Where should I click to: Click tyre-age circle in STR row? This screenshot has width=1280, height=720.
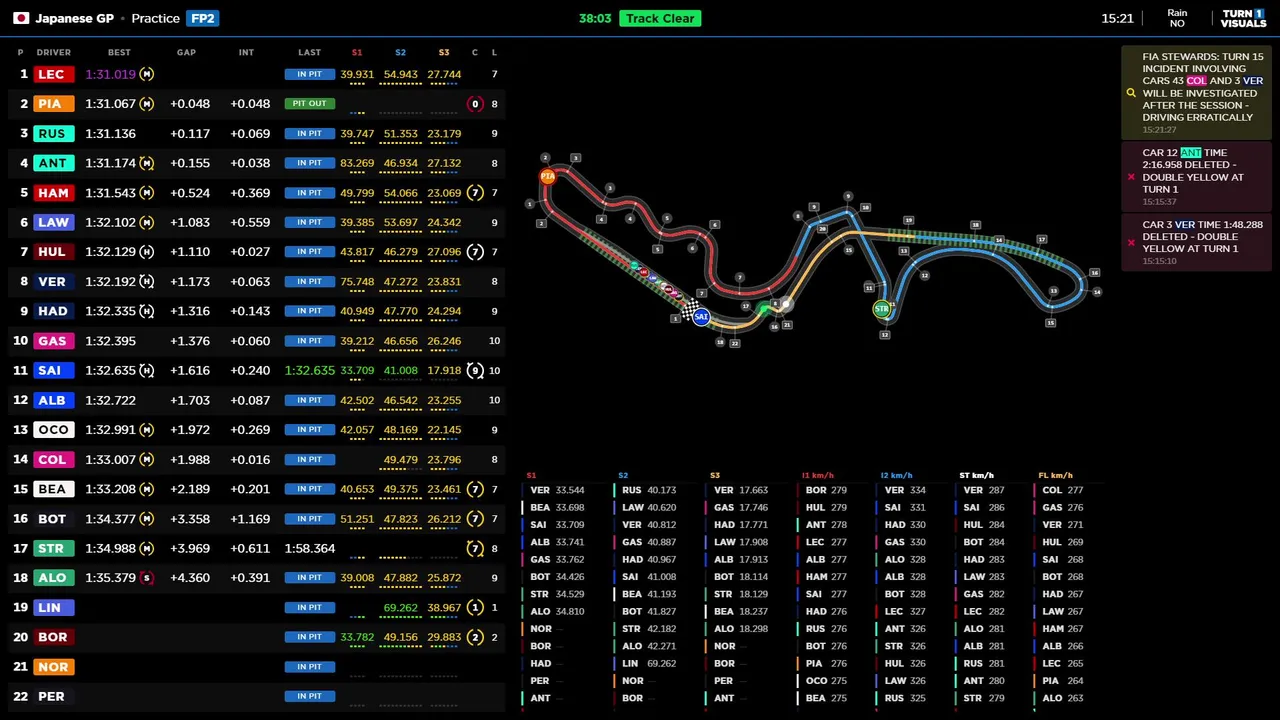coord(475,548)
